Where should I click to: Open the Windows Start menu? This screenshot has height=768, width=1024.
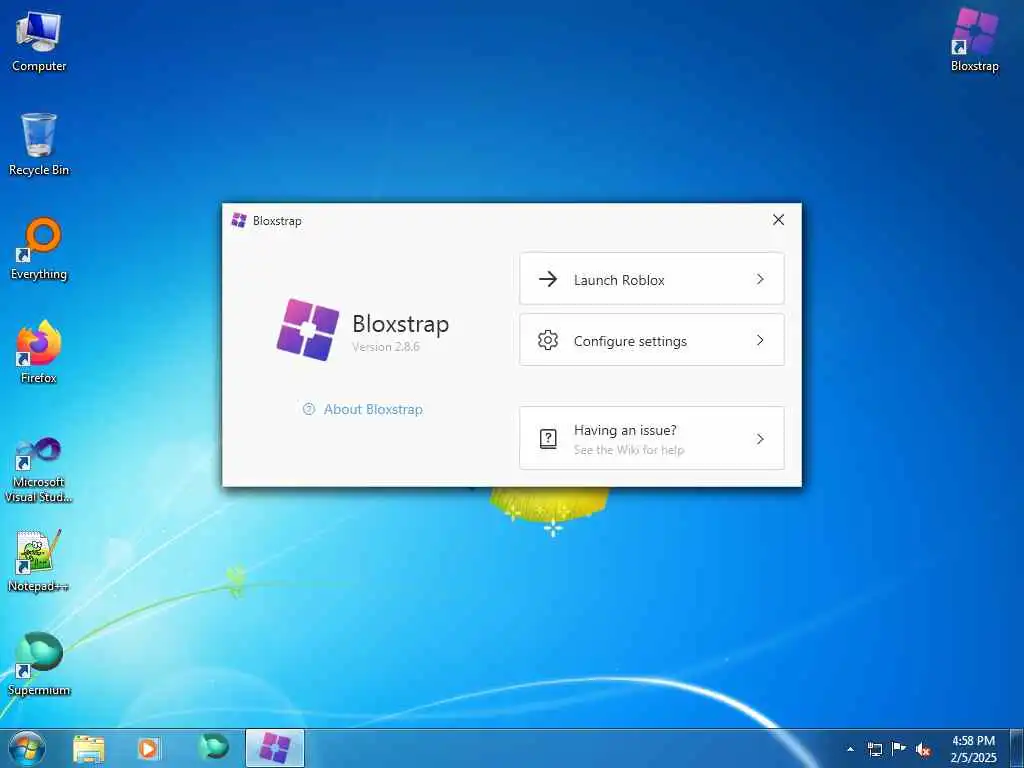(27, 748)
